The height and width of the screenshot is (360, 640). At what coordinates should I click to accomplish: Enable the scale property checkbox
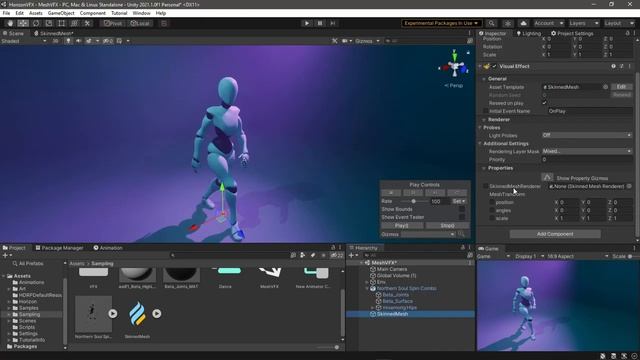click(492, 218)
